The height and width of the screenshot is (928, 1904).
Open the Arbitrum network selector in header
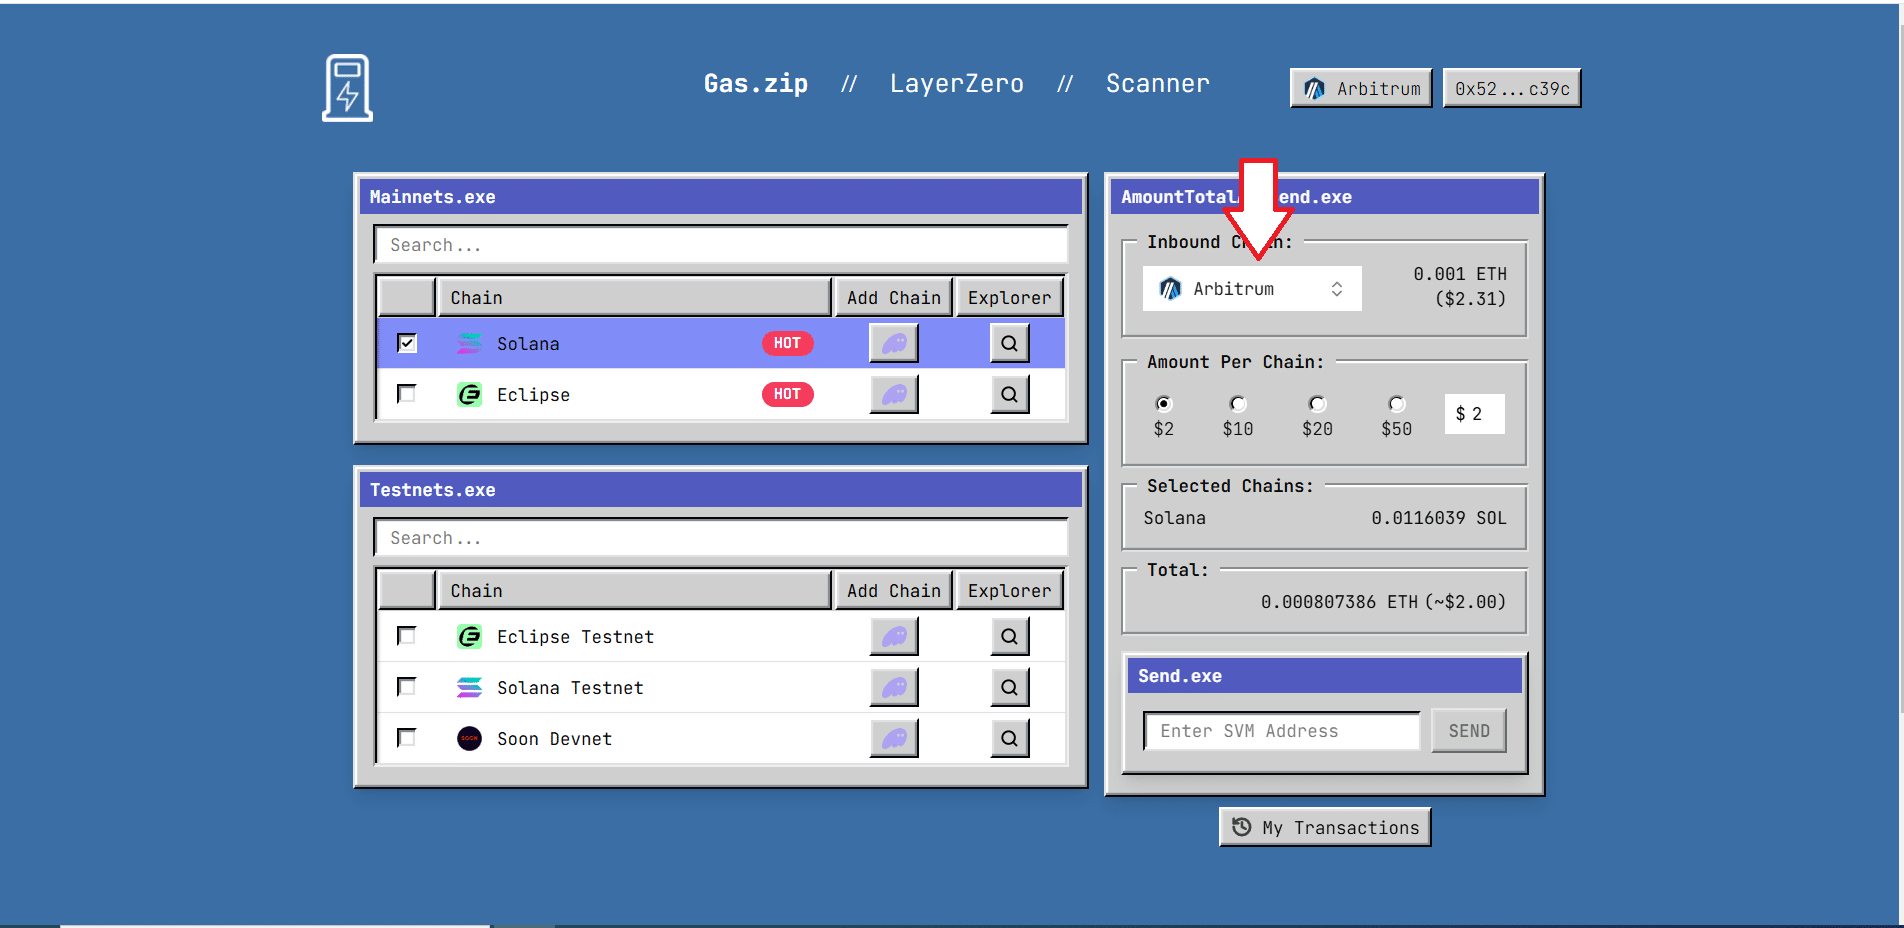coord(1361,88)
